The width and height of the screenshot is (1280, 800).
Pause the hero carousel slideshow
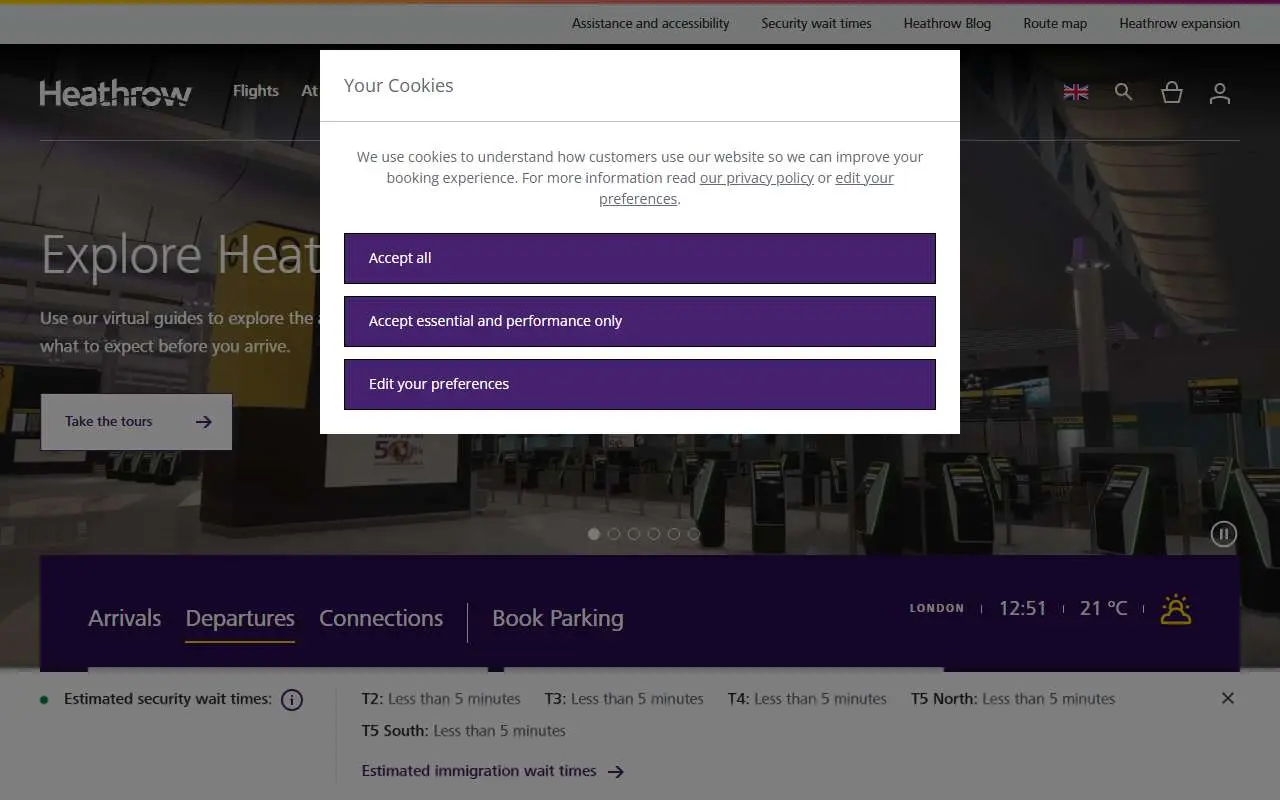click(x=1224, y=534)
